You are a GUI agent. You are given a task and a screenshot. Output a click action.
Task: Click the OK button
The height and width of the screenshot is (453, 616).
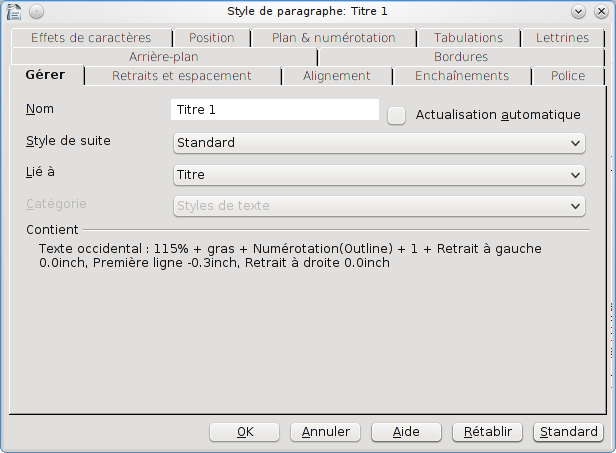245,432
